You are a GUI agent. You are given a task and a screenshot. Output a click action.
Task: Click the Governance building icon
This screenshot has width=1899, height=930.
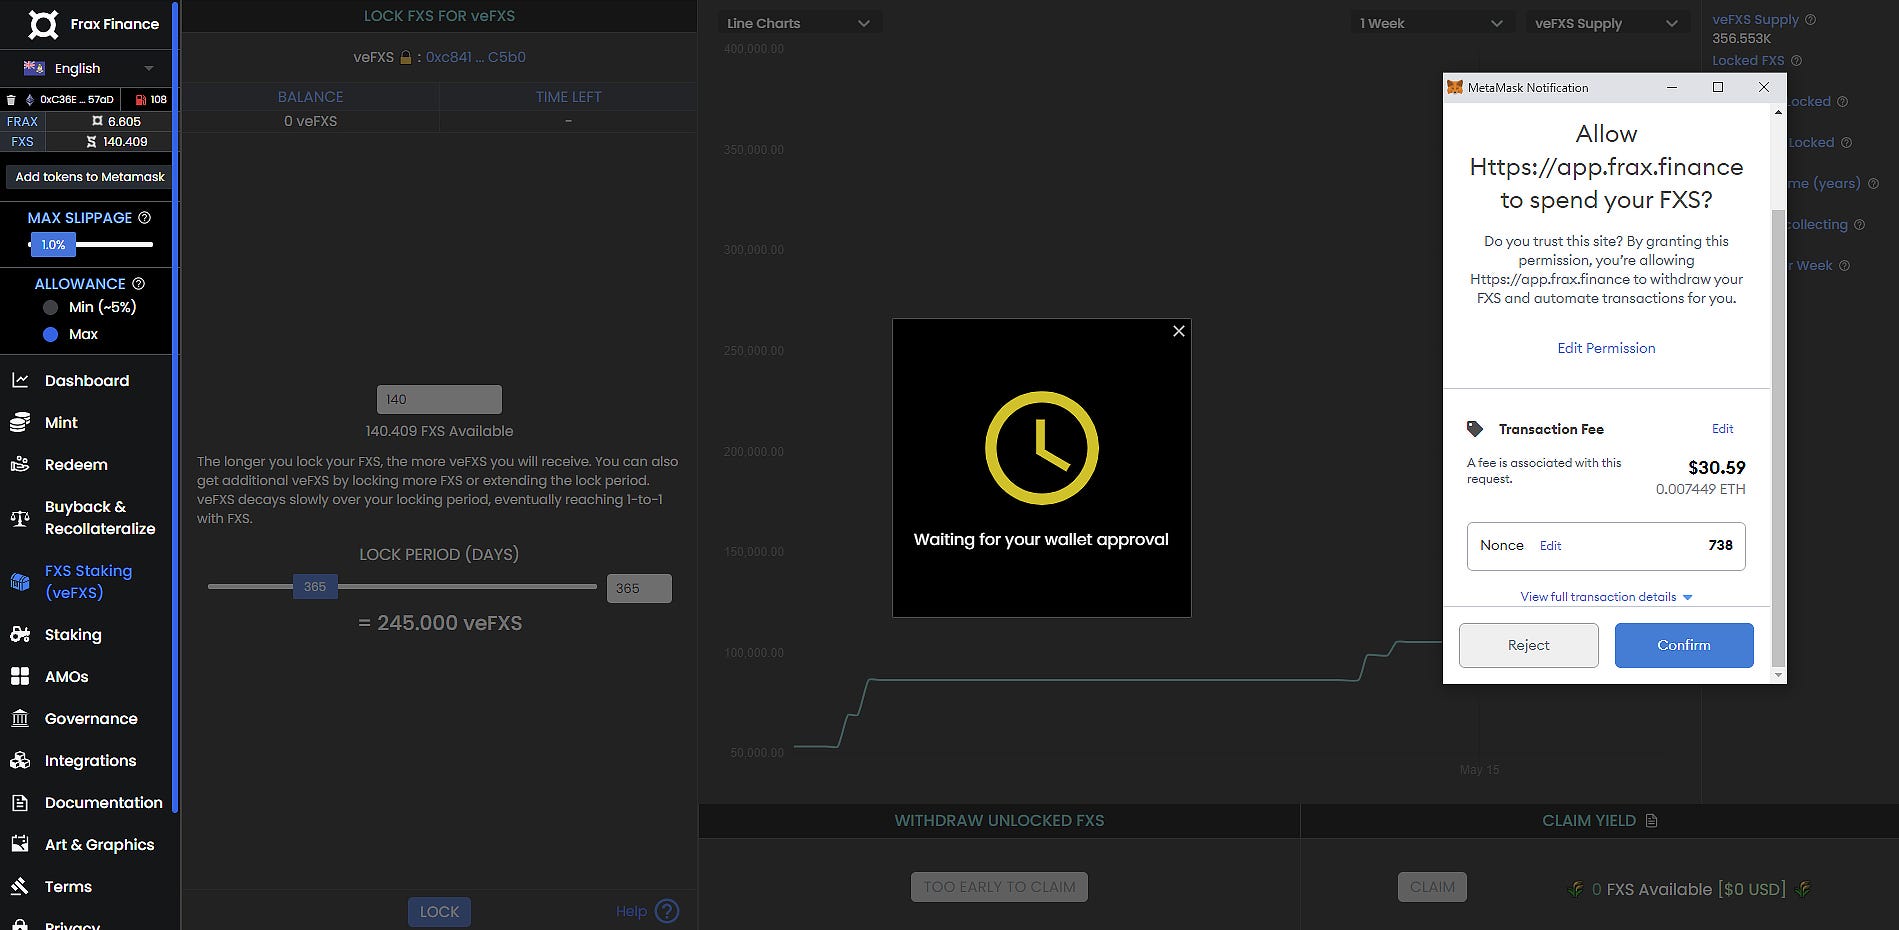tap(20, 718)
